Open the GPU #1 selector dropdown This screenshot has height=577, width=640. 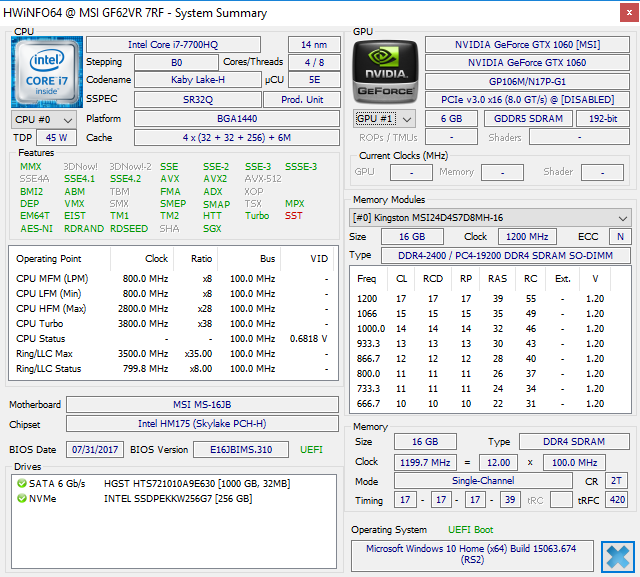384,118
